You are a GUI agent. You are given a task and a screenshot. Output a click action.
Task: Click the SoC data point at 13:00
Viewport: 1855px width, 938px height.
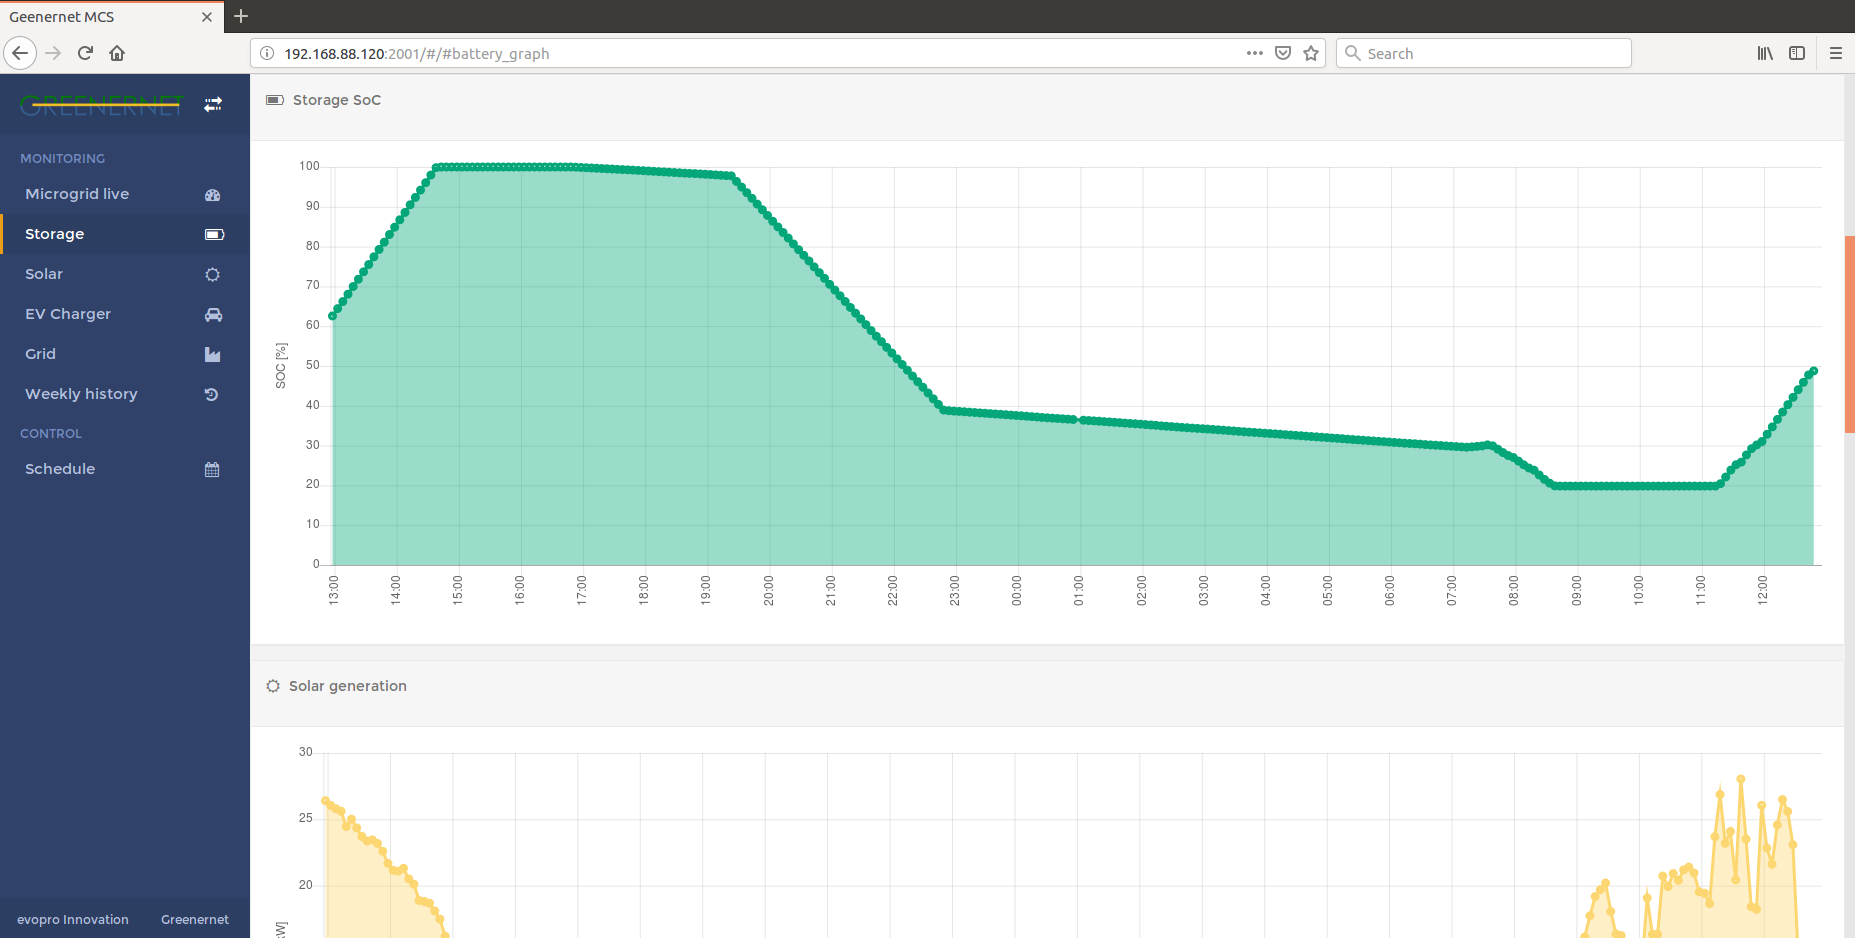click(x=333, y=316)
